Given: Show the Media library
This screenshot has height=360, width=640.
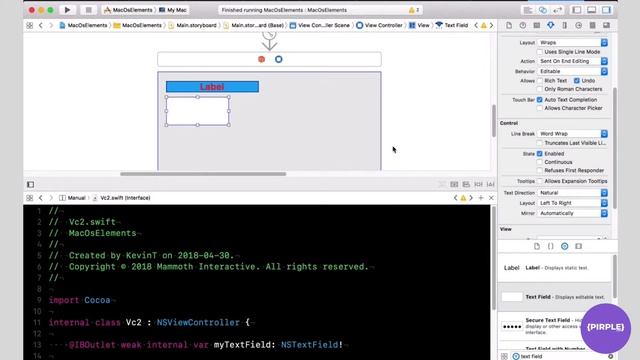Looking at the screenshot, I should coord(578,246).
